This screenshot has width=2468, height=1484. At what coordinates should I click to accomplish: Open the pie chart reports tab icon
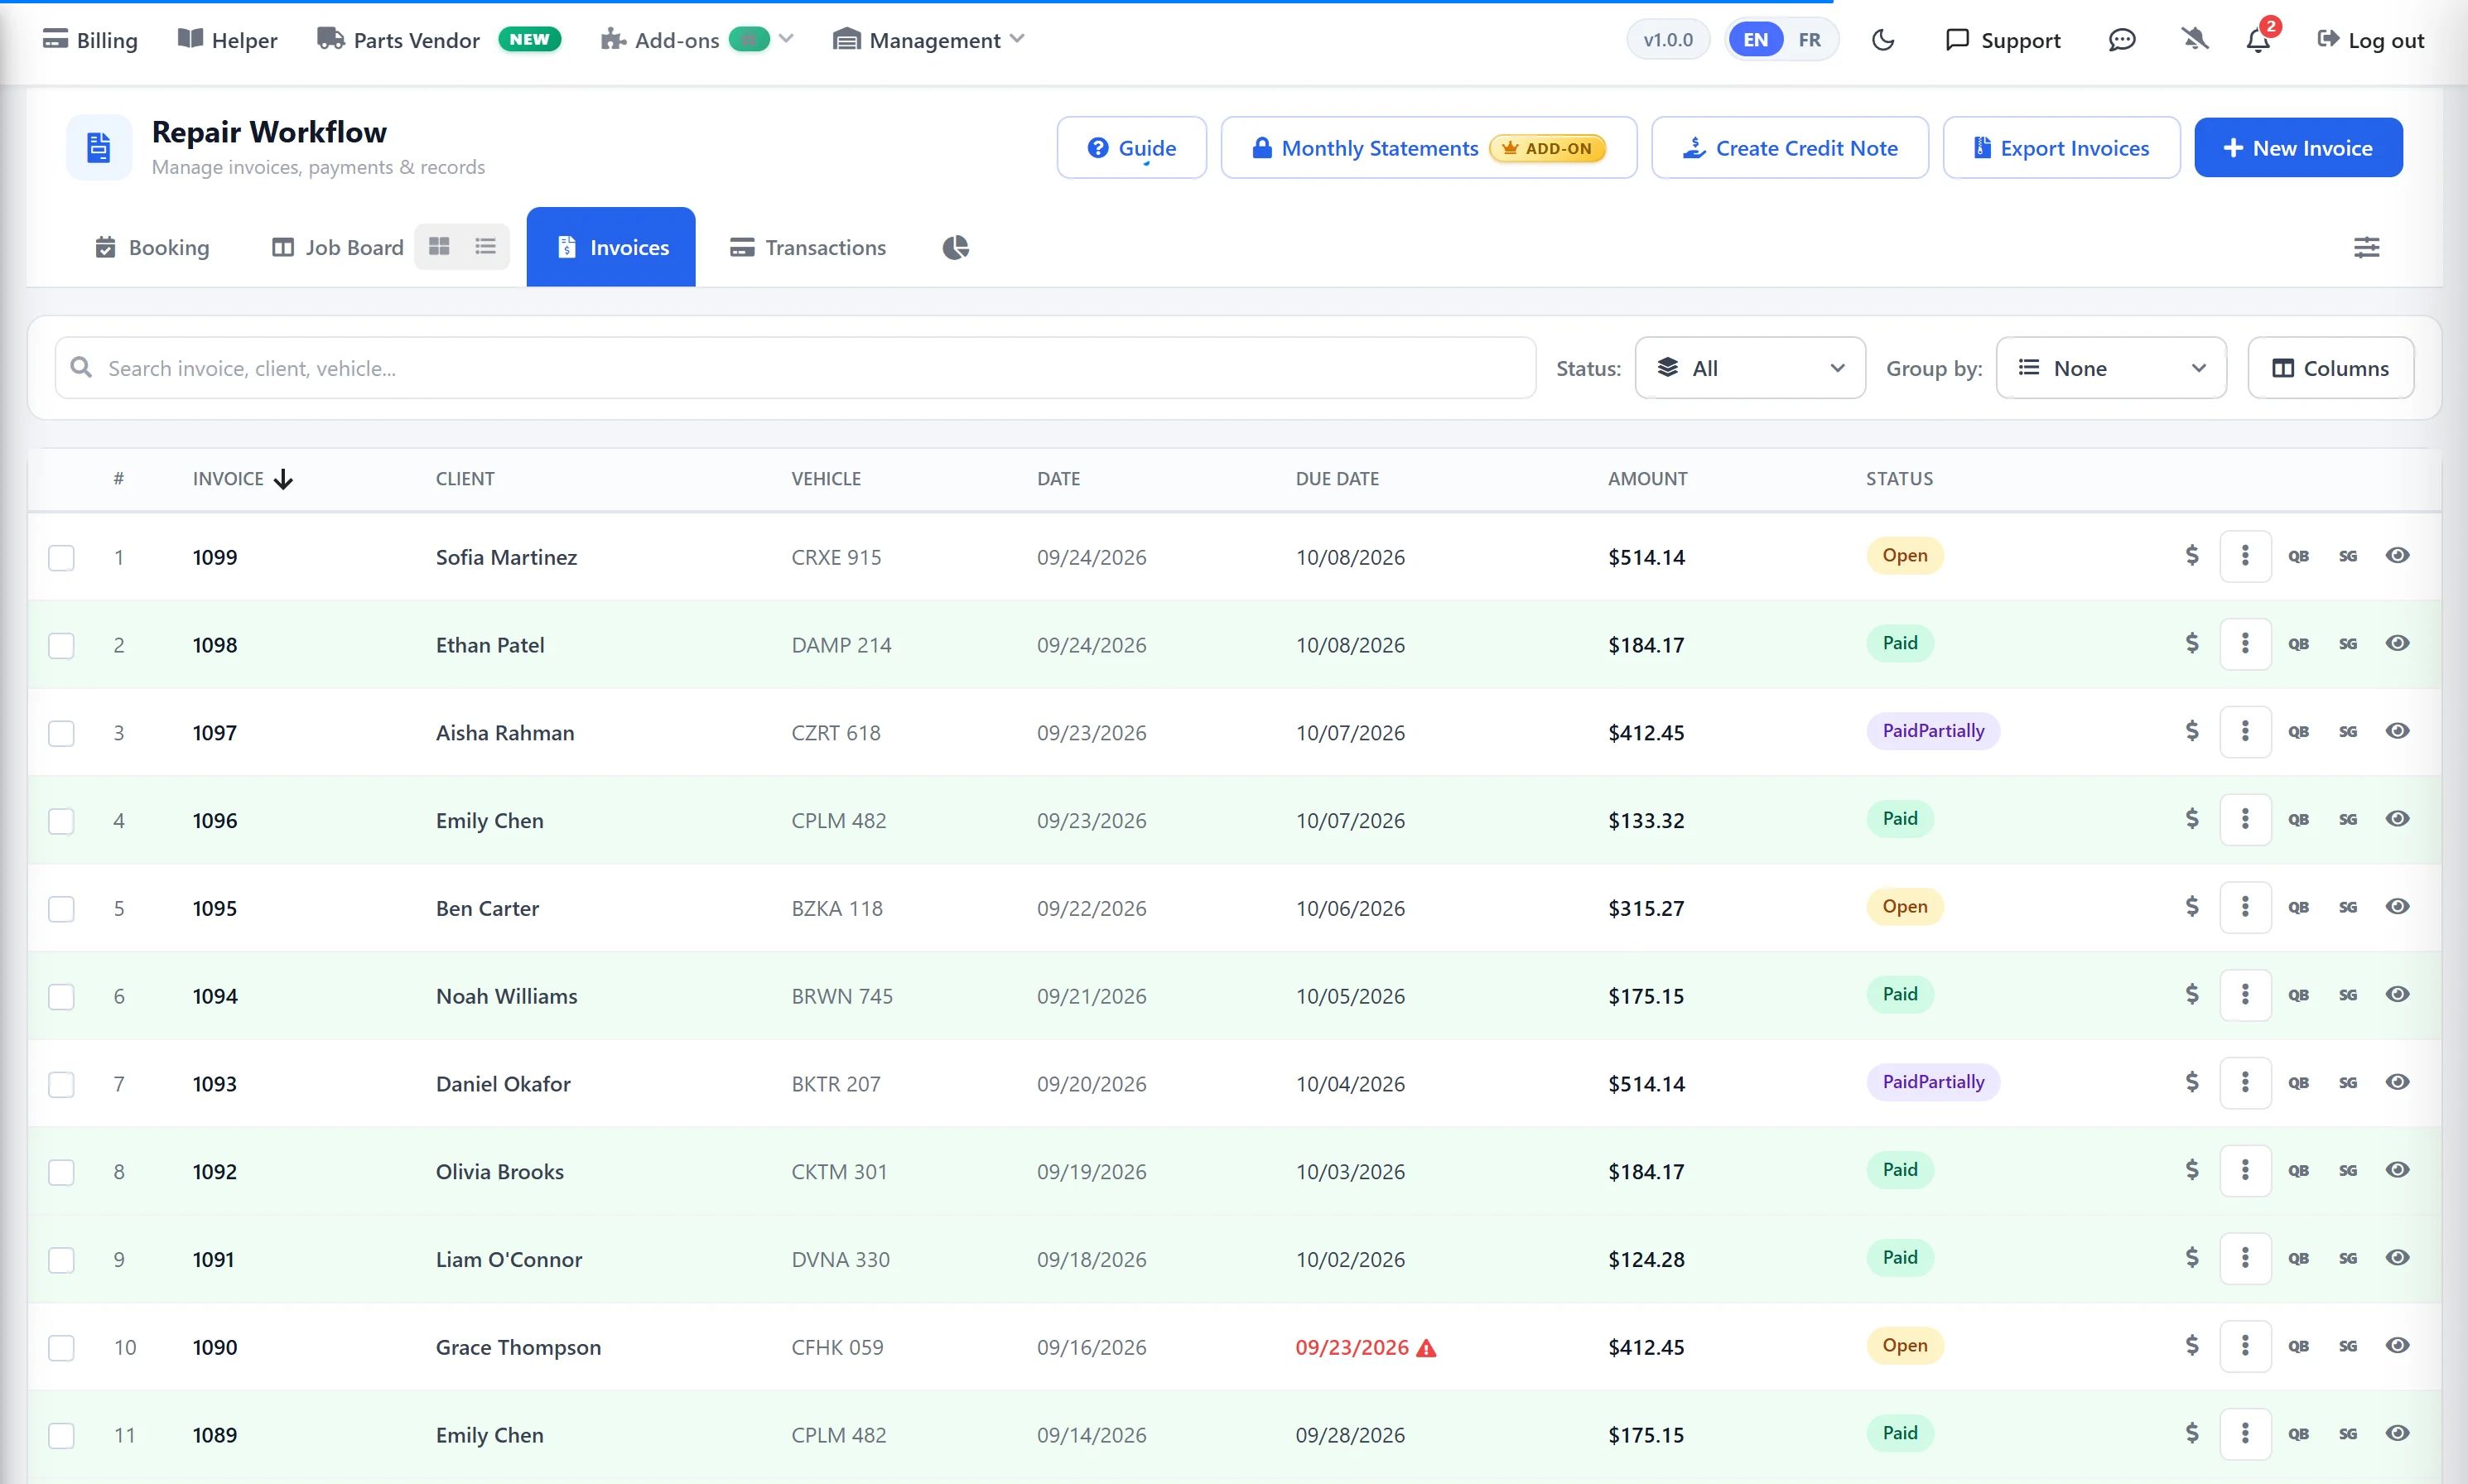955,247
